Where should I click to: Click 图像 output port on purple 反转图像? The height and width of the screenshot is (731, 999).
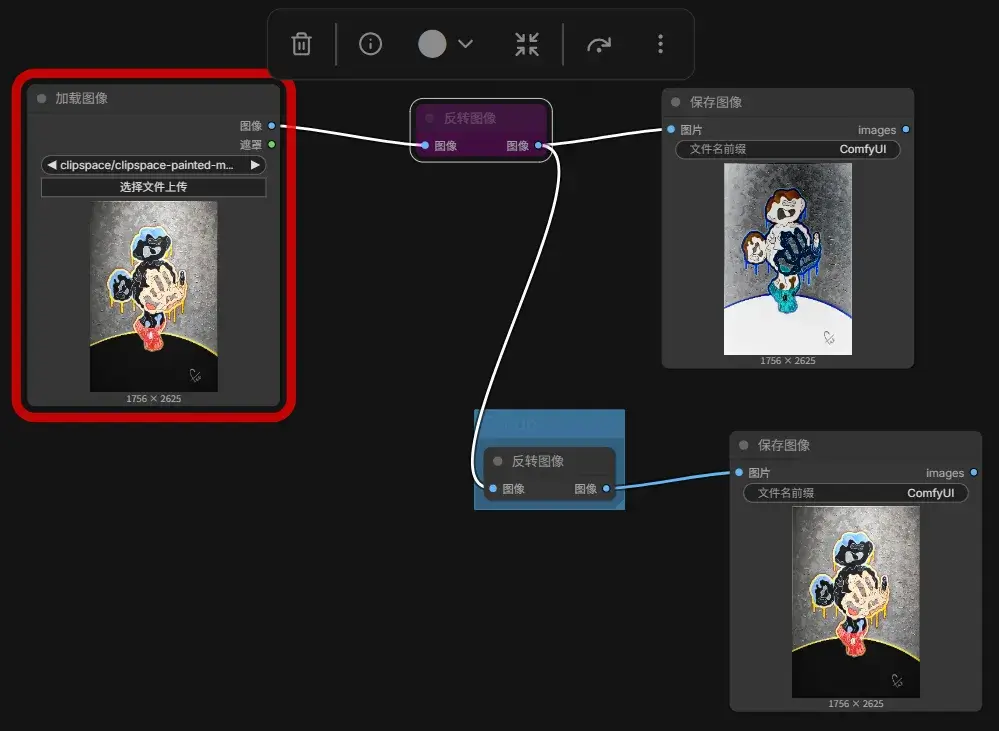tap(539, 145)
